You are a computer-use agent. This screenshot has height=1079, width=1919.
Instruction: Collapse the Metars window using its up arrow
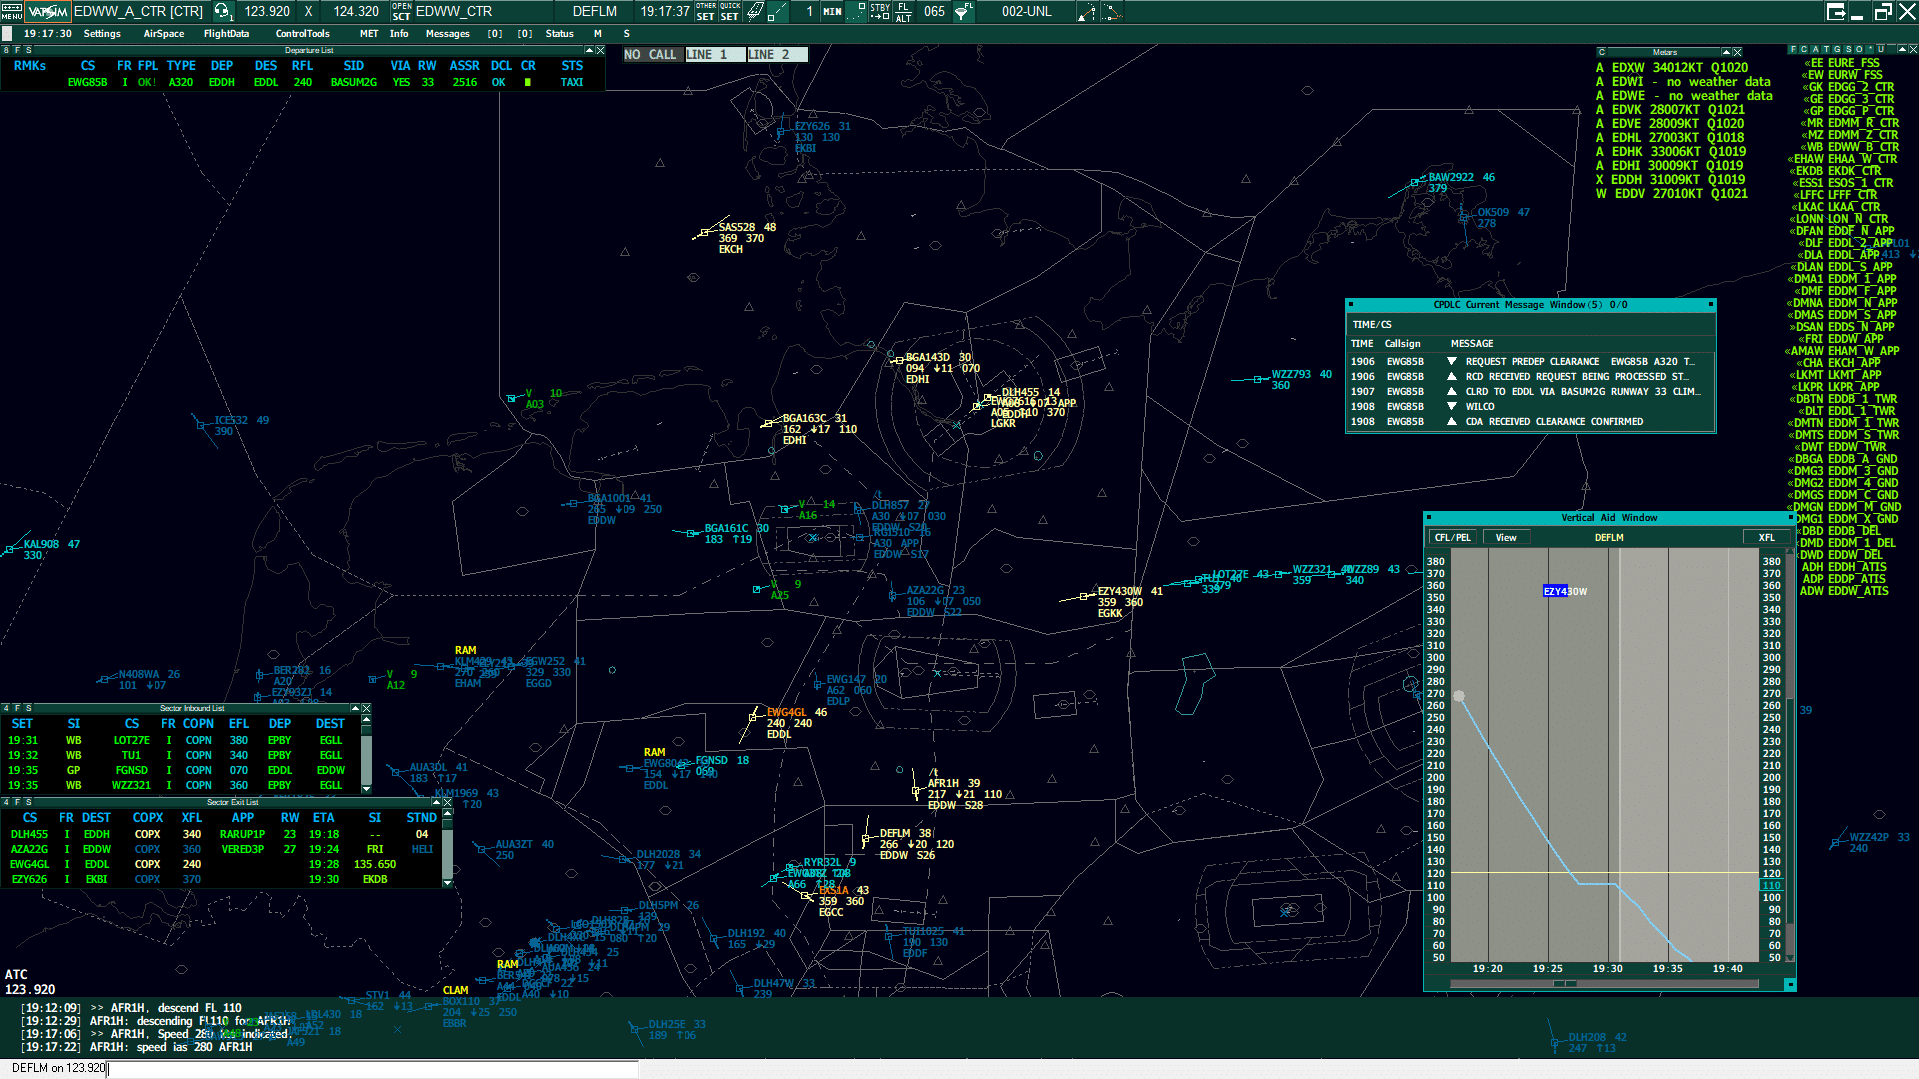tap(1725, 51)
